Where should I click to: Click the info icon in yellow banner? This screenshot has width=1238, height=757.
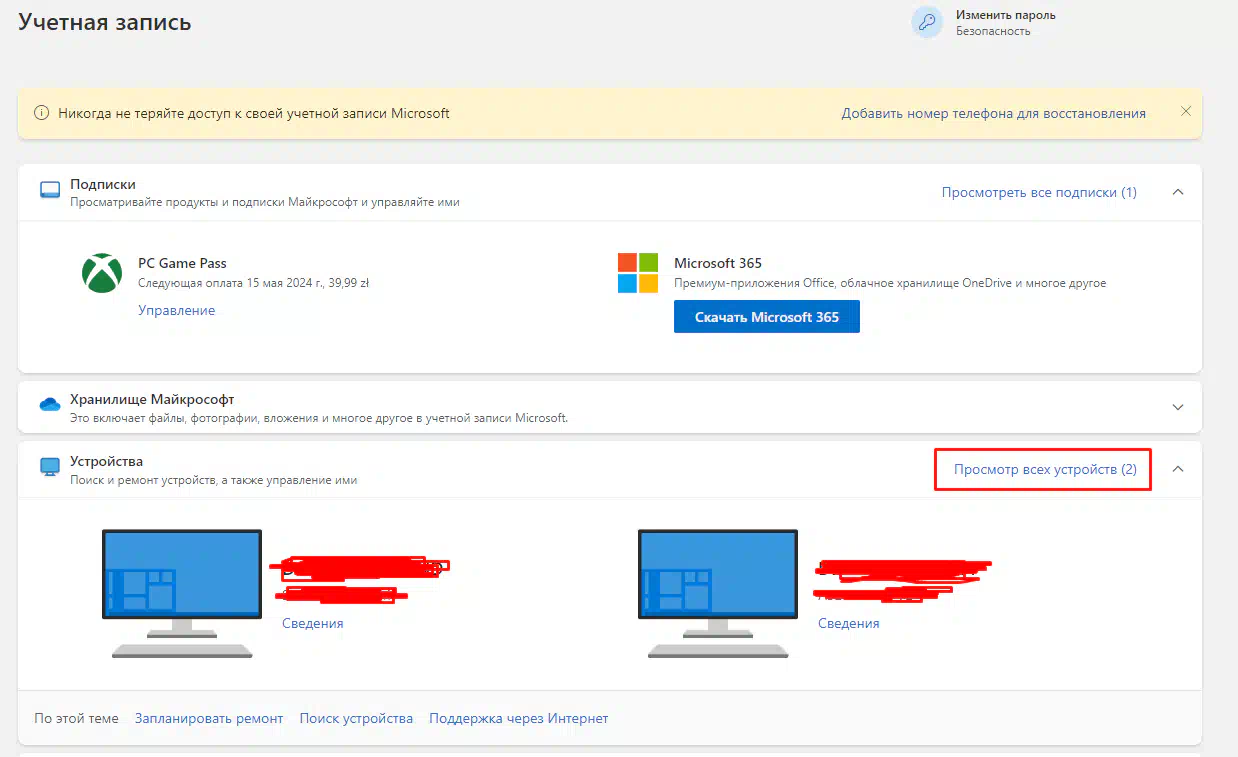click(x=42, y=113)
